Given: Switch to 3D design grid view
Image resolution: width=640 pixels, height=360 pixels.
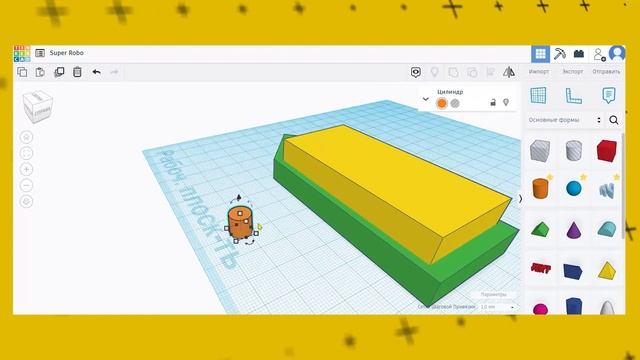Looking at the screenshot, I should point(540,53).
